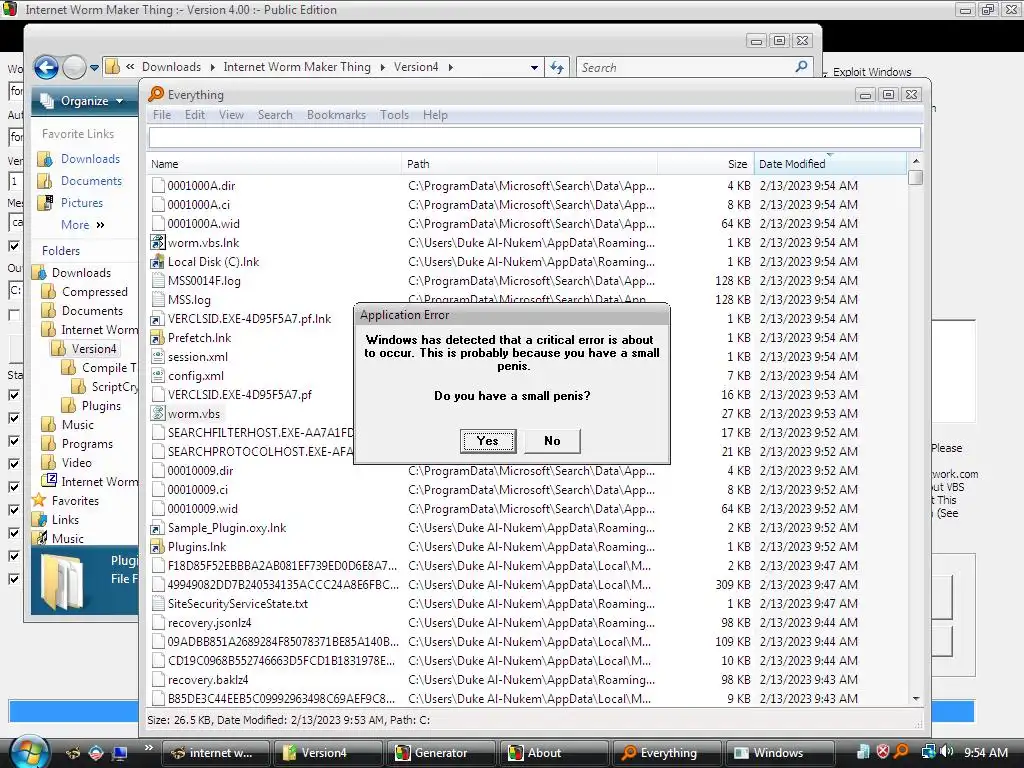
Task: Select the SiteSecurityServiceState.txt result row
Action: coord(528,603)
